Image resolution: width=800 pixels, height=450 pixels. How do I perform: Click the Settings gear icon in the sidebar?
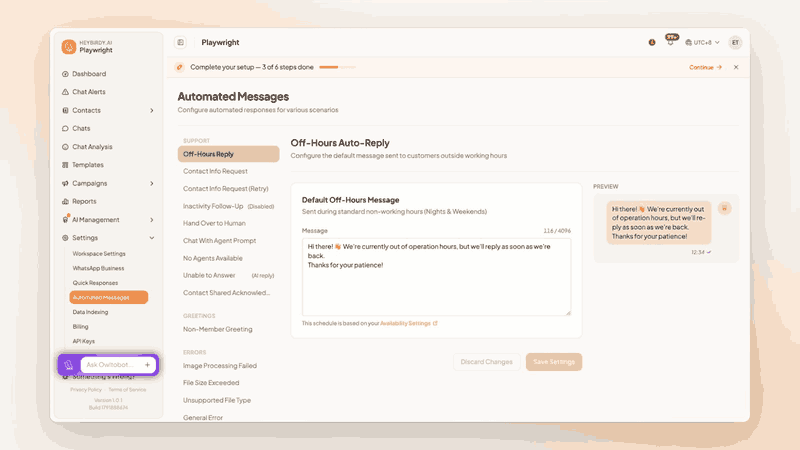[65, 238]
